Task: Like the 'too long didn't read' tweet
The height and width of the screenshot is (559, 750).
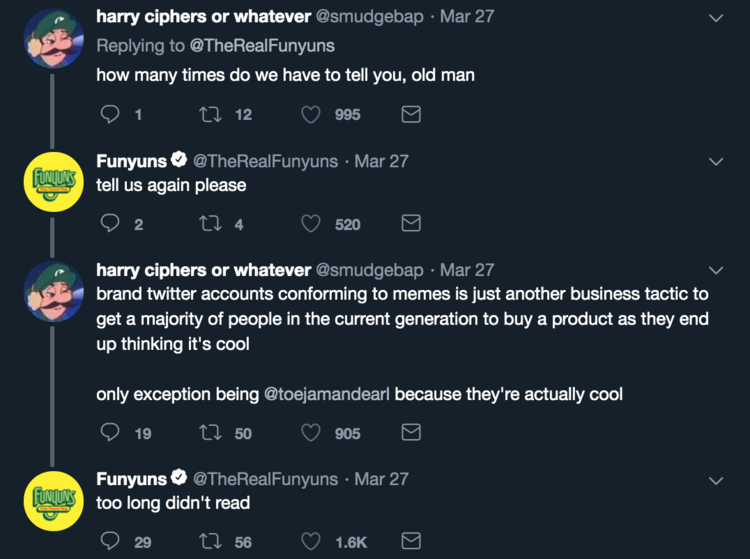Action: point(310,542)
